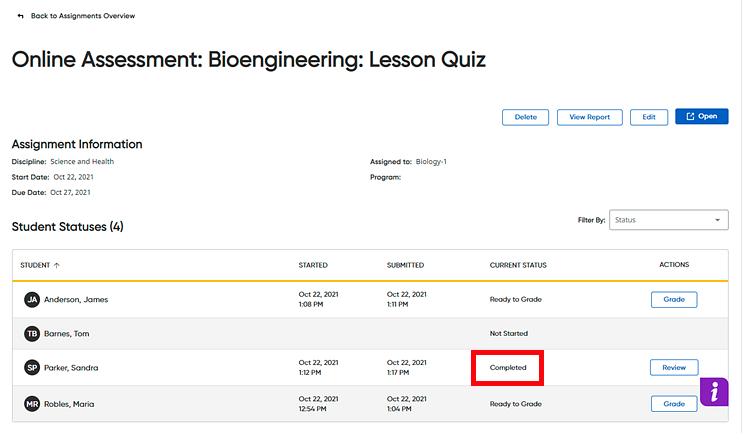Click the back arrow icon

click(20, 16)
